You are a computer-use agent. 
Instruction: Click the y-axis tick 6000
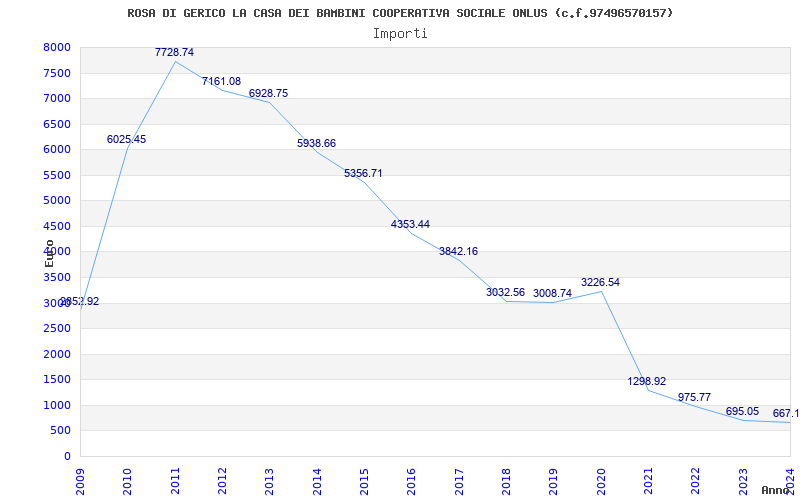tap(57, 149)
